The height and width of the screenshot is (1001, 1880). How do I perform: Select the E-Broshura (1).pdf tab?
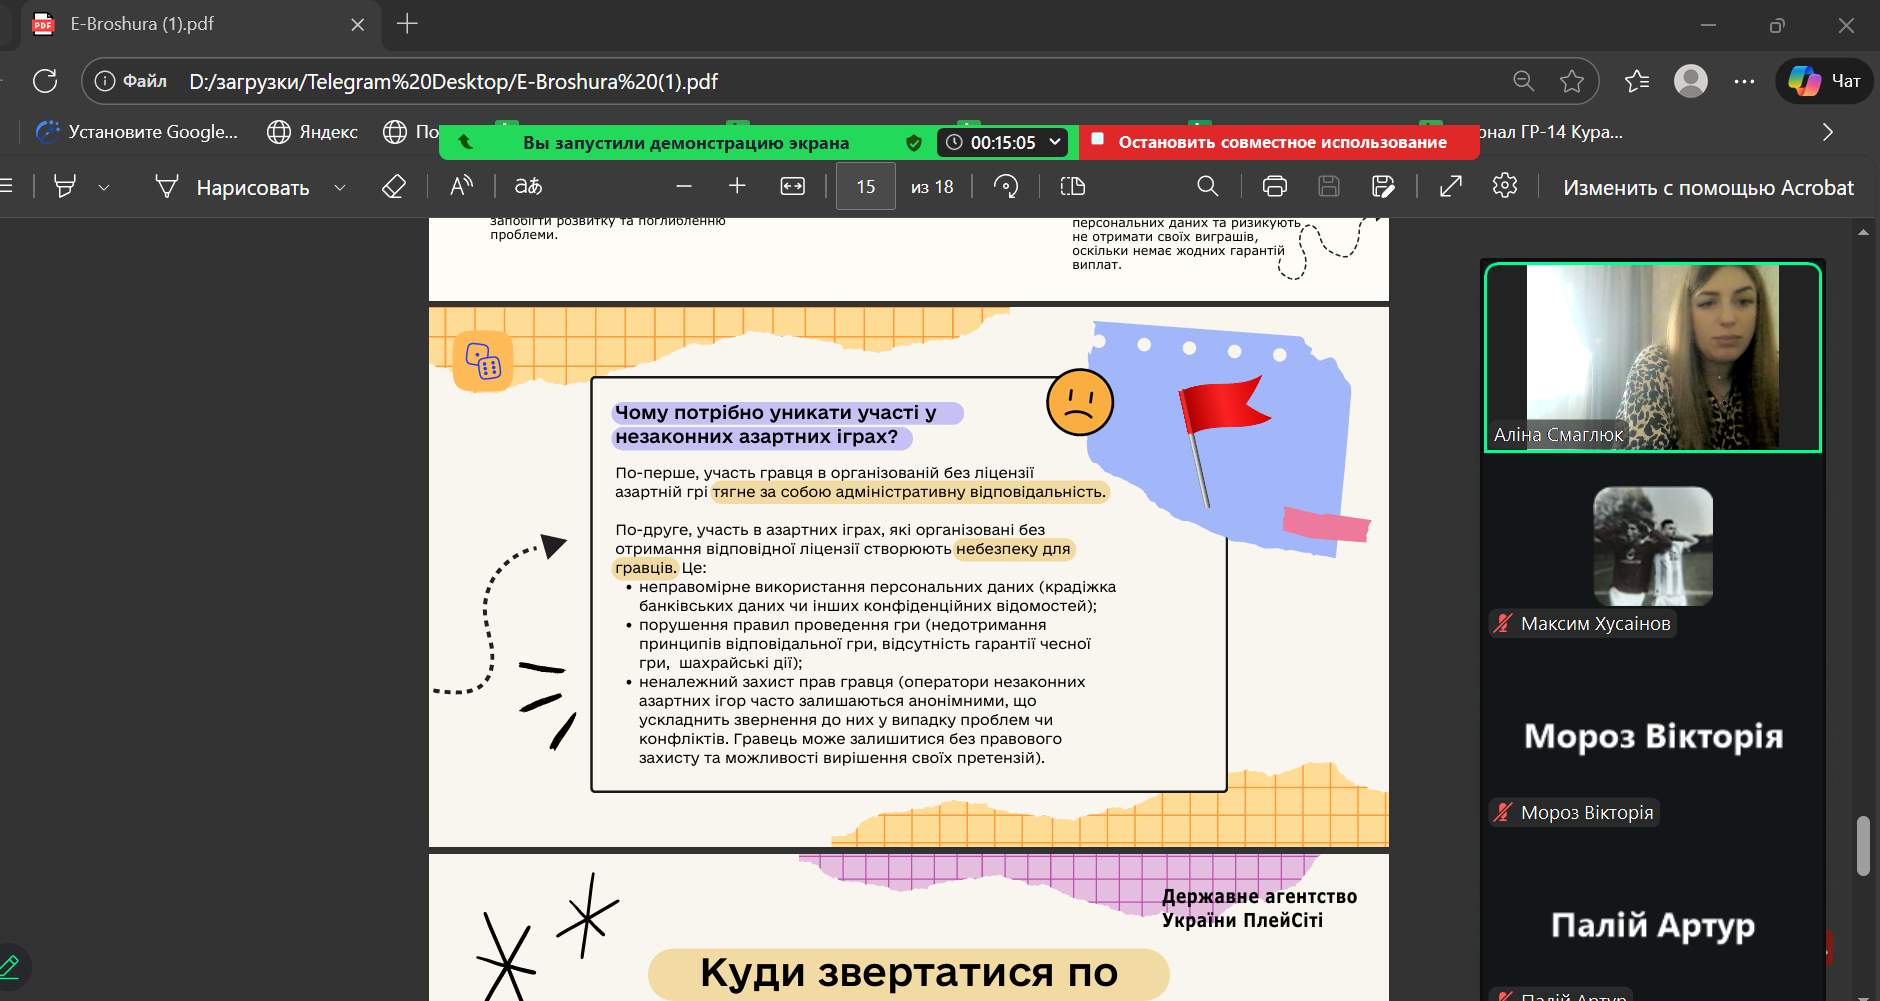(190, 24)
